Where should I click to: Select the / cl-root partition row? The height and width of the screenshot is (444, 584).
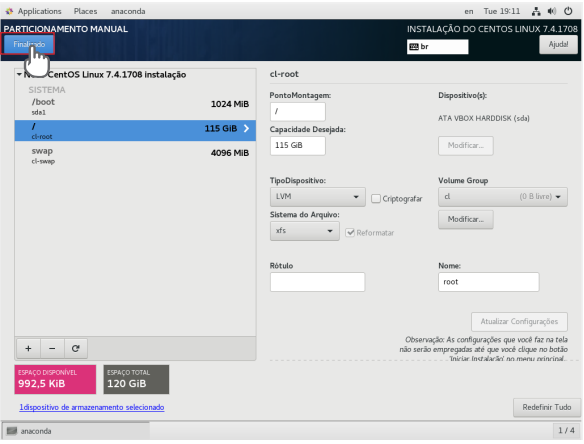coord(135,130)
